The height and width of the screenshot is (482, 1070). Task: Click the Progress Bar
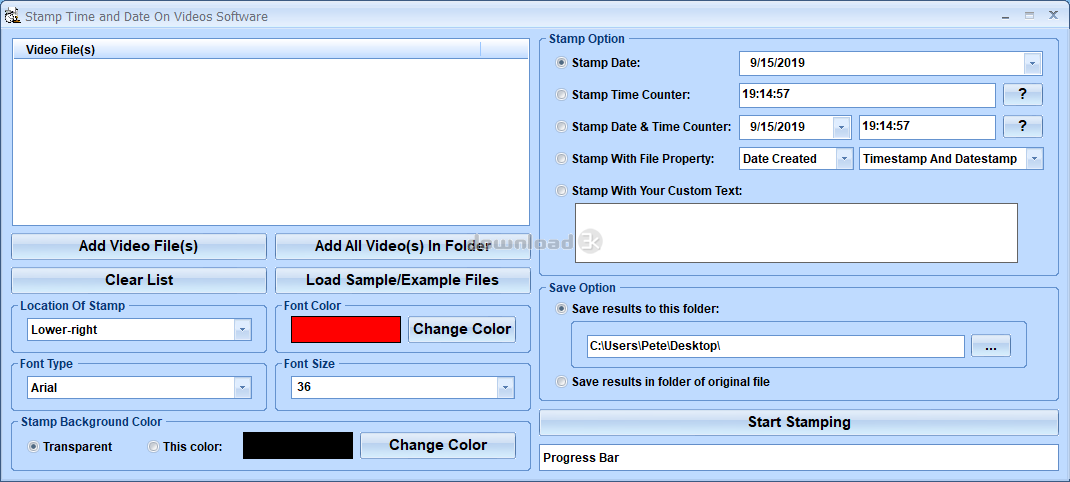(x=799, y=457)
